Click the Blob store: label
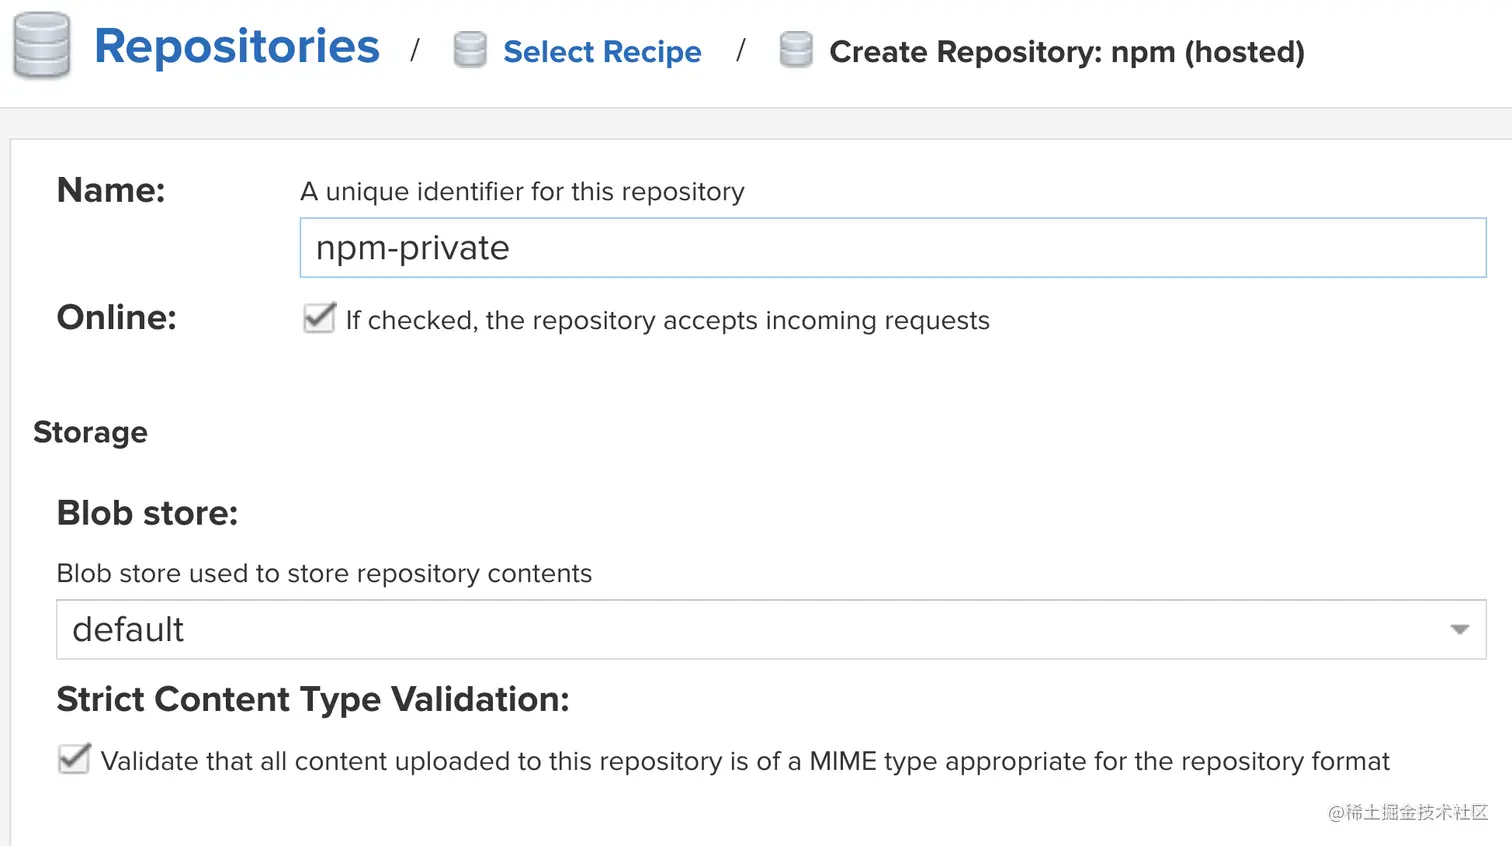The width and height of the screenshot is (1512, 846). coord(148,513)
